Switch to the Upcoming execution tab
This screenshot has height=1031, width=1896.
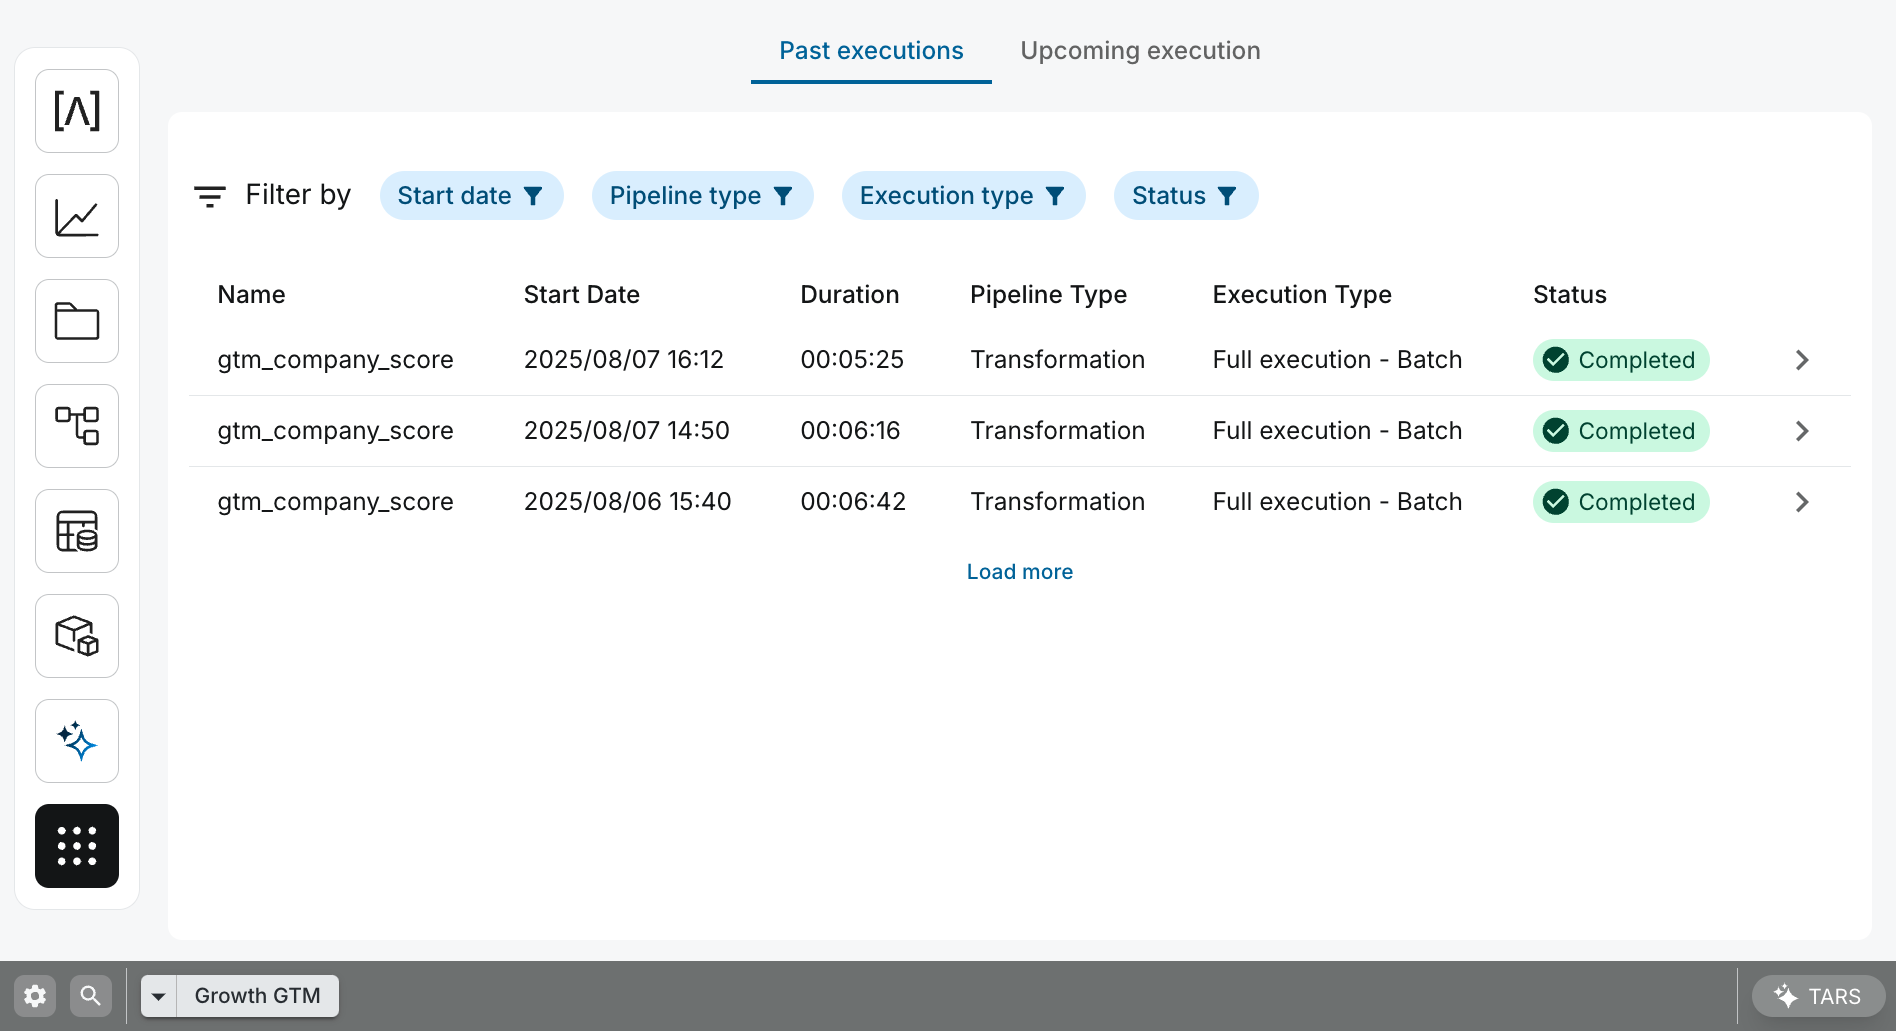coord(1140,50)
